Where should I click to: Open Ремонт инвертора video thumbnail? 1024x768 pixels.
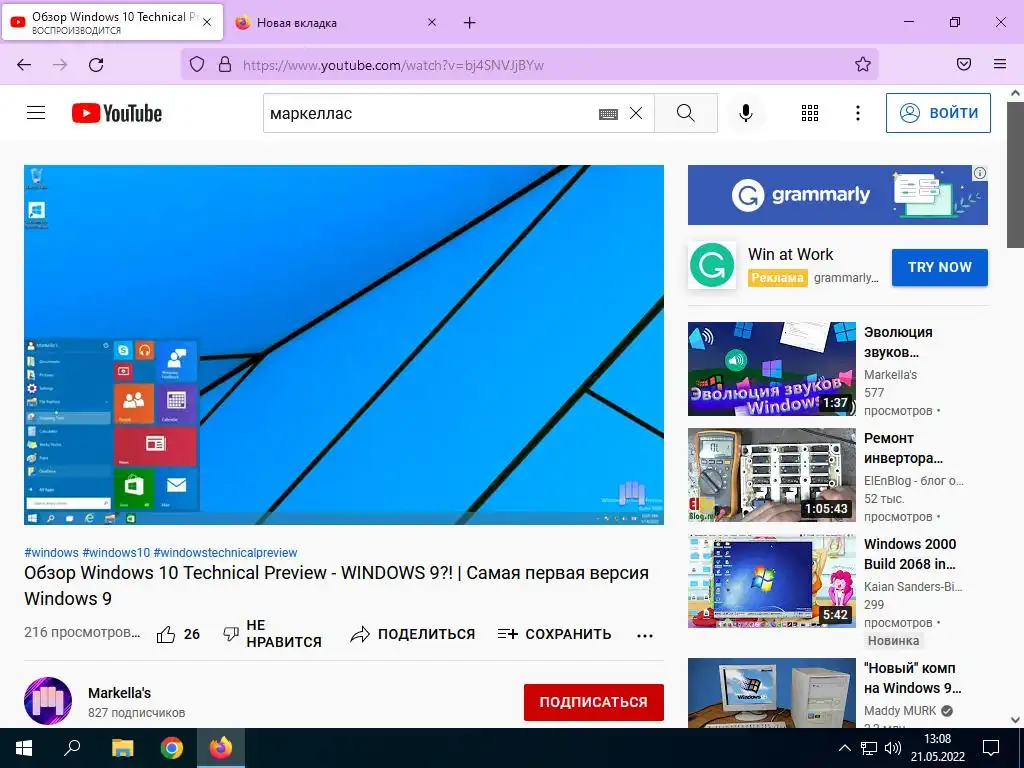[x=771, y=475]
